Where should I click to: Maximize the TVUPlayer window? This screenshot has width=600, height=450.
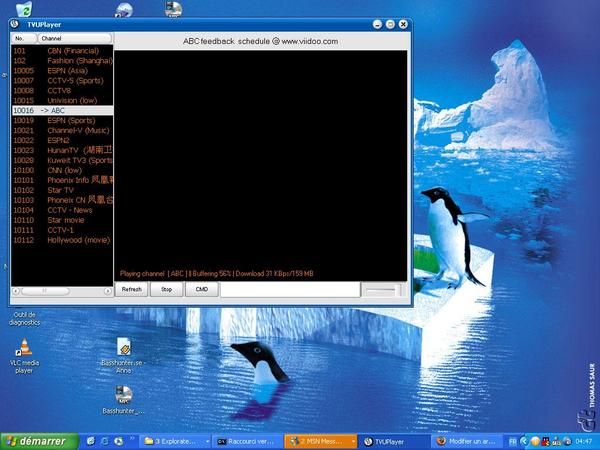tap(390, 24)
